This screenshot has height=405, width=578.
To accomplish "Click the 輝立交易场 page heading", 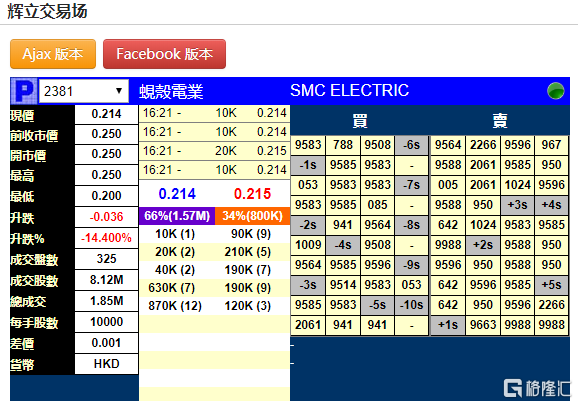I will (47, 11).
